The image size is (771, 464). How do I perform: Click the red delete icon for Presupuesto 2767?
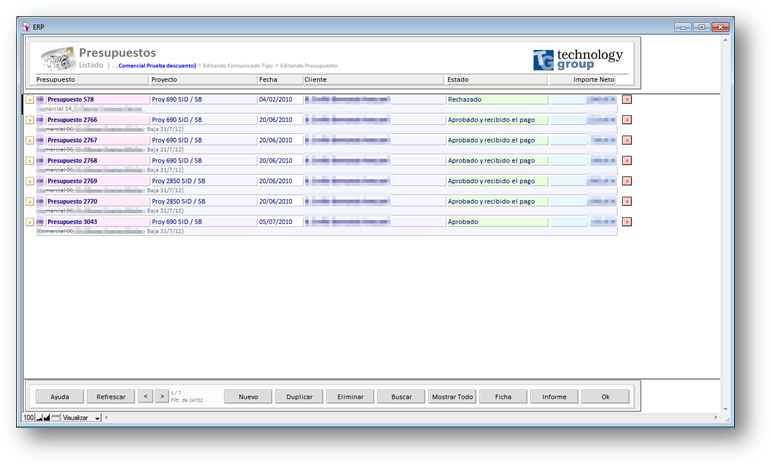627,140
